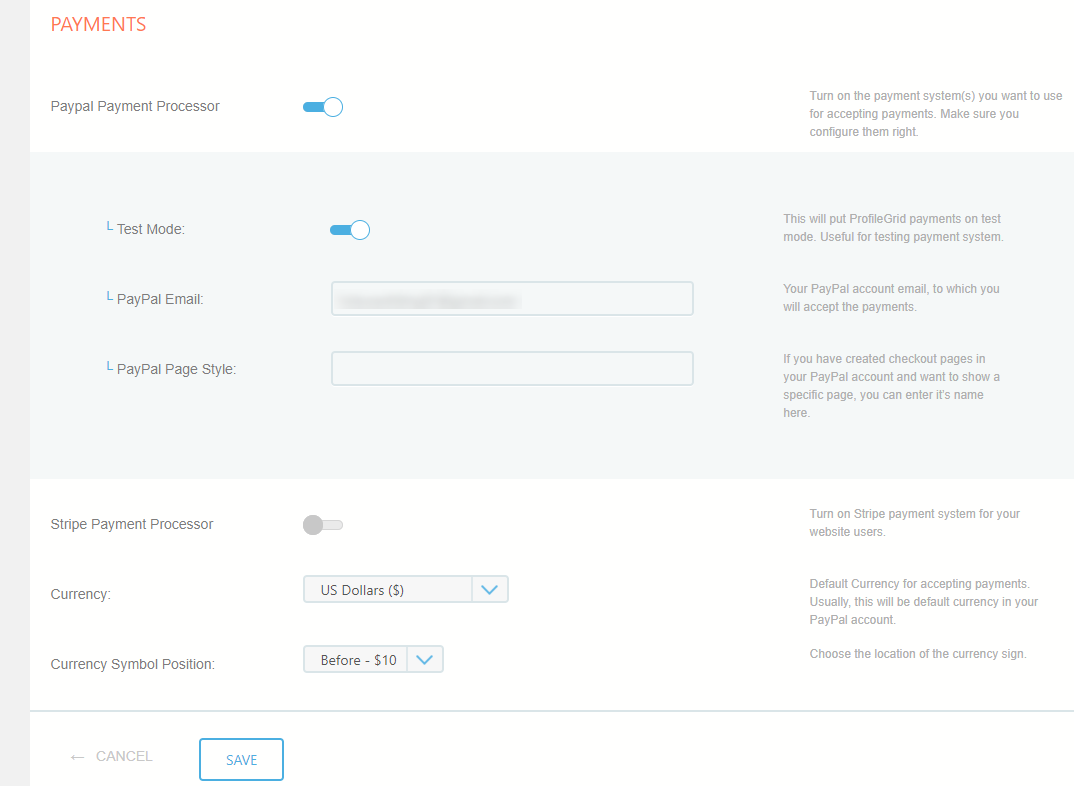Click the PAYMENTS section heading
The image size is (1074, 786).
tap(98, 25)
